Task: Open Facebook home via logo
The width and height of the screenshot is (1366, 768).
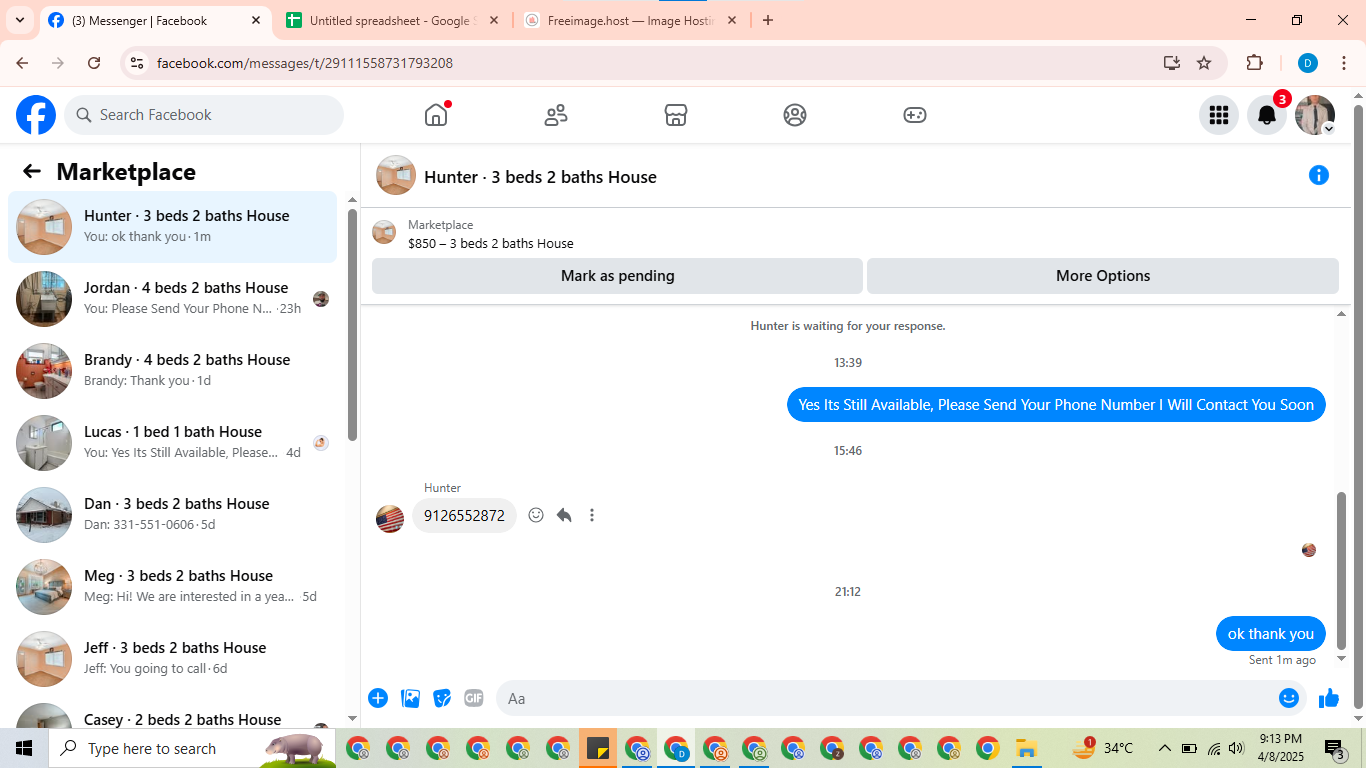Action: click(x=36, y=115)
